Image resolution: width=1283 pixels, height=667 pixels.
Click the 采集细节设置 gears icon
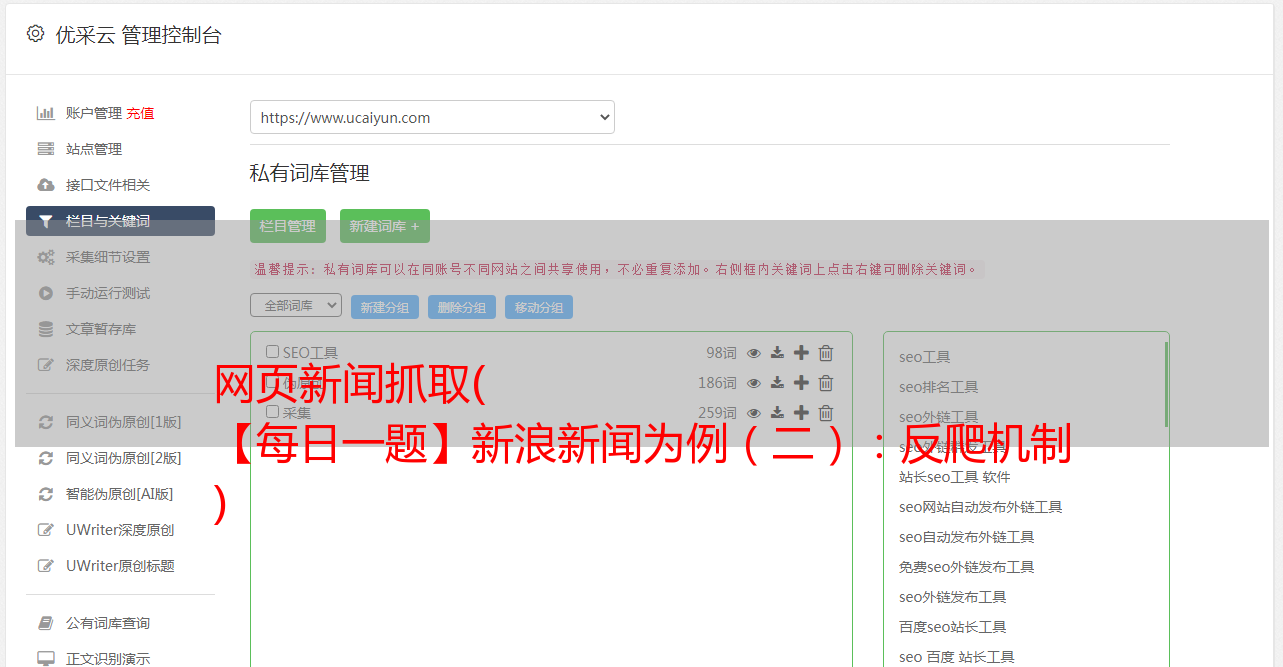tap(46, 257)
